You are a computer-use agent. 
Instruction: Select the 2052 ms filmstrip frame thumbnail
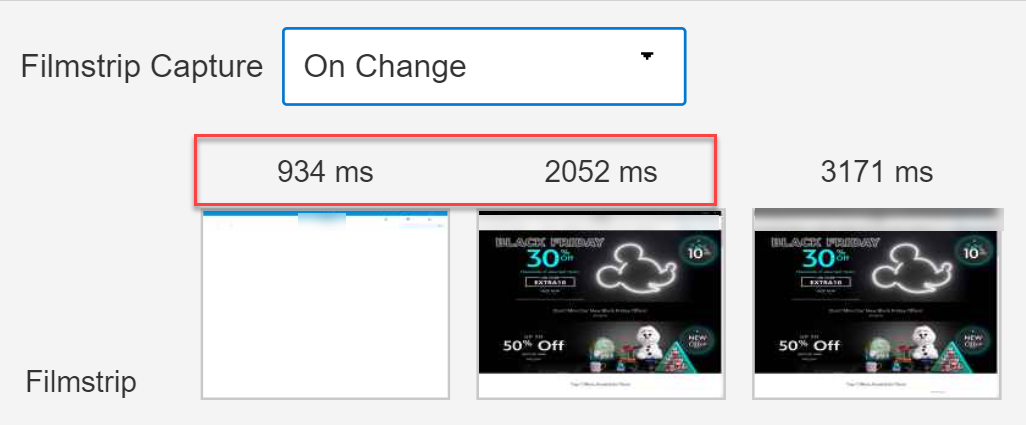(601, 304)
